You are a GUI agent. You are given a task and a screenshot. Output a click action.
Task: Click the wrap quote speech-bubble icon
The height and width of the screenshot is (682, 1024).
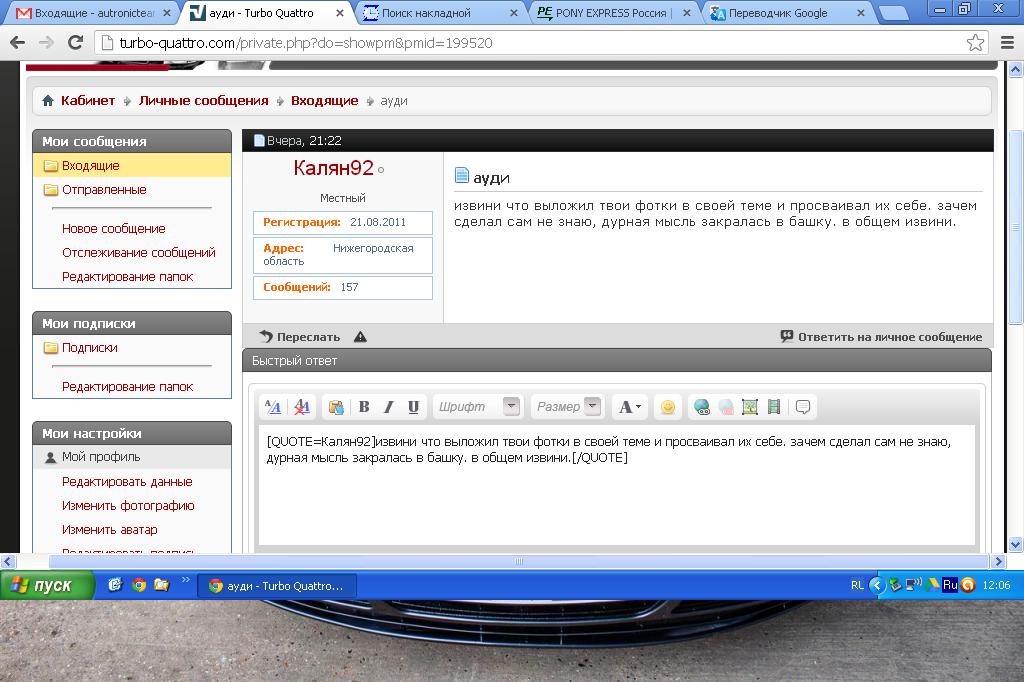click(x=803, y=407)
